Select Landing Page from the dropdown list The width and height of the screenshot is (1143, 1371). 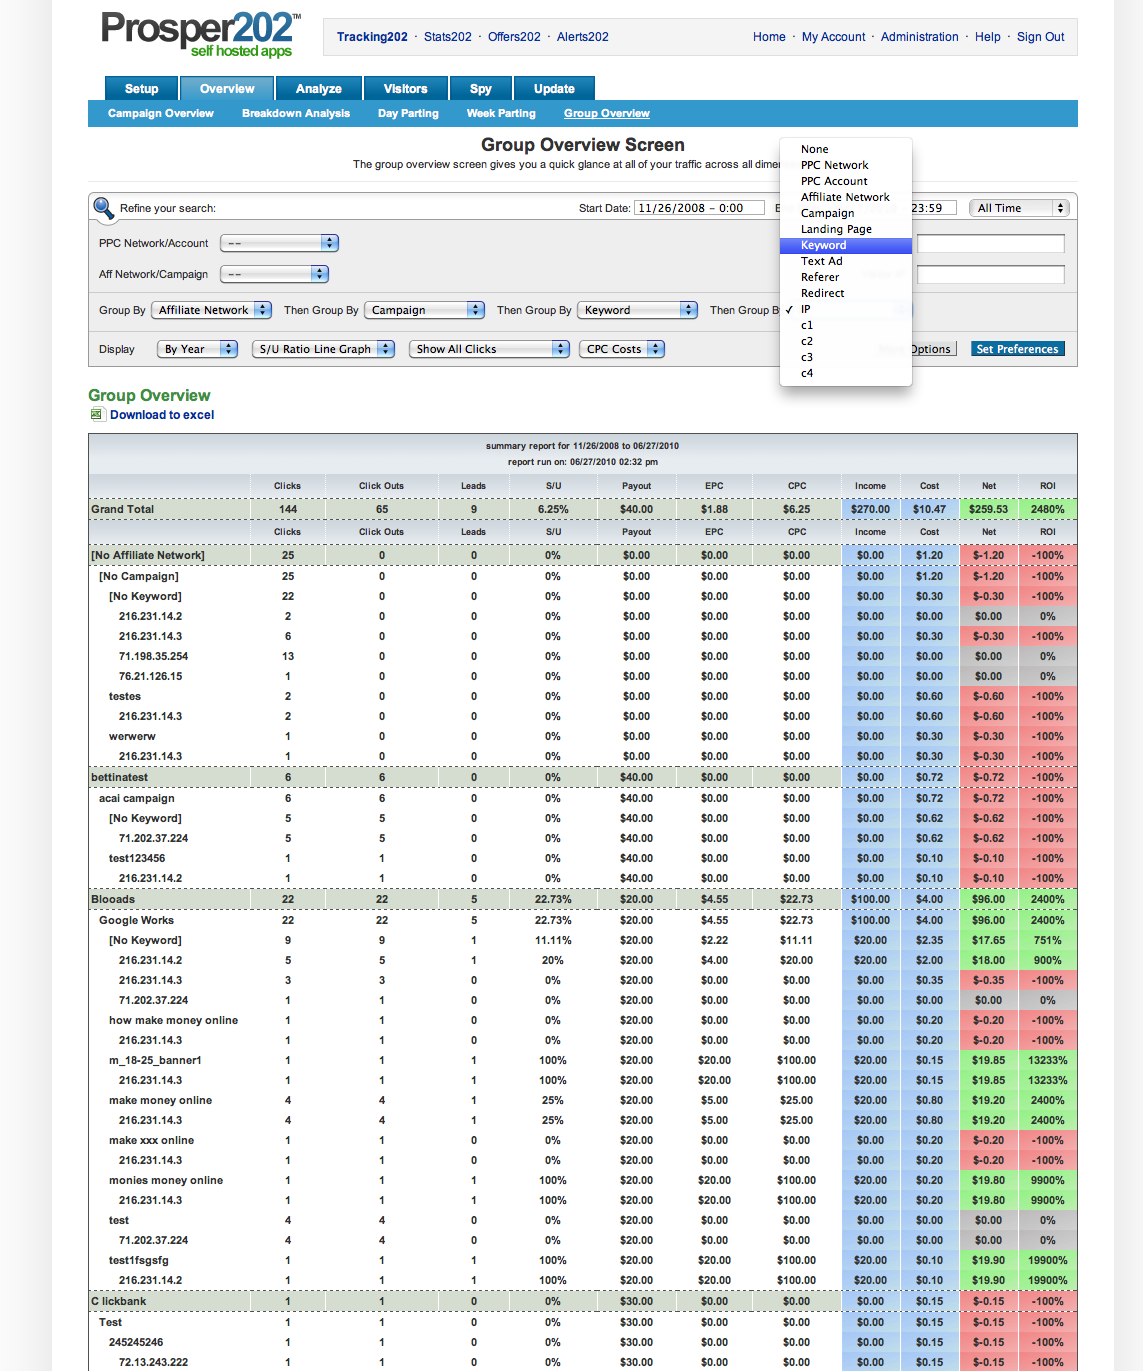pos(836,229)
